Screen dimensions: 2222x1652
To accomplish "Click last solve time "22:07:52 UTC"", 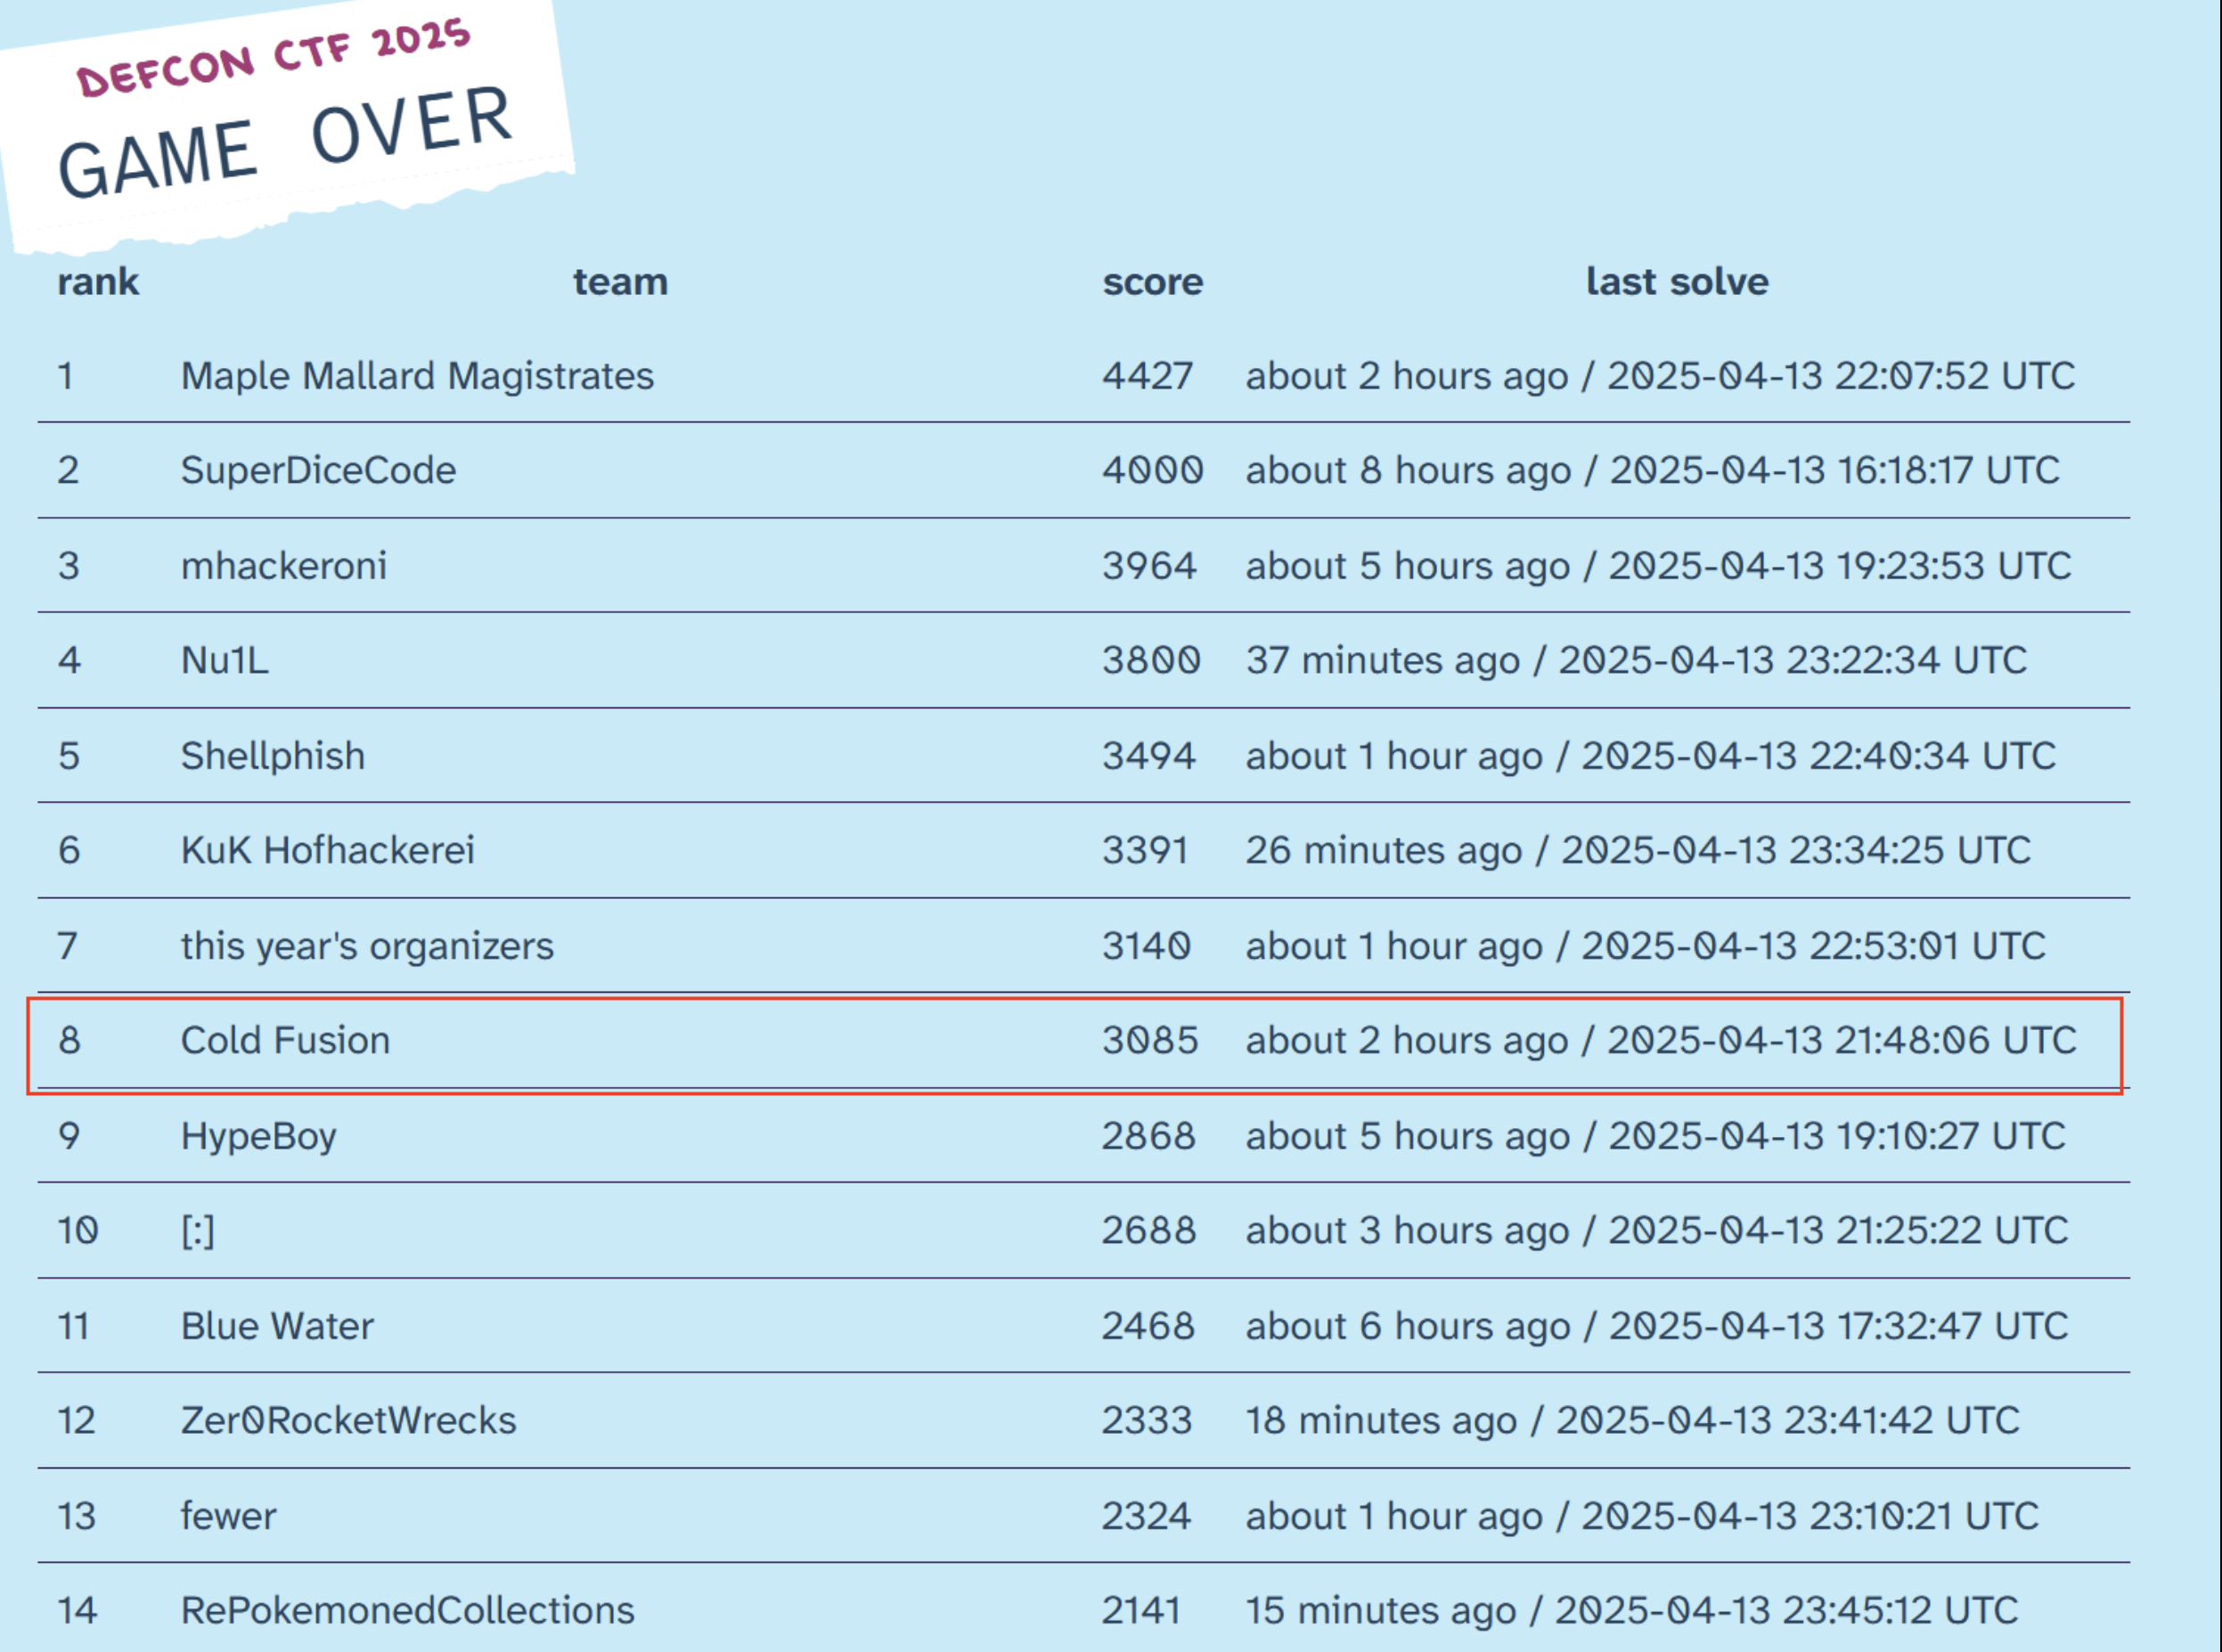I will point(1955,376).
